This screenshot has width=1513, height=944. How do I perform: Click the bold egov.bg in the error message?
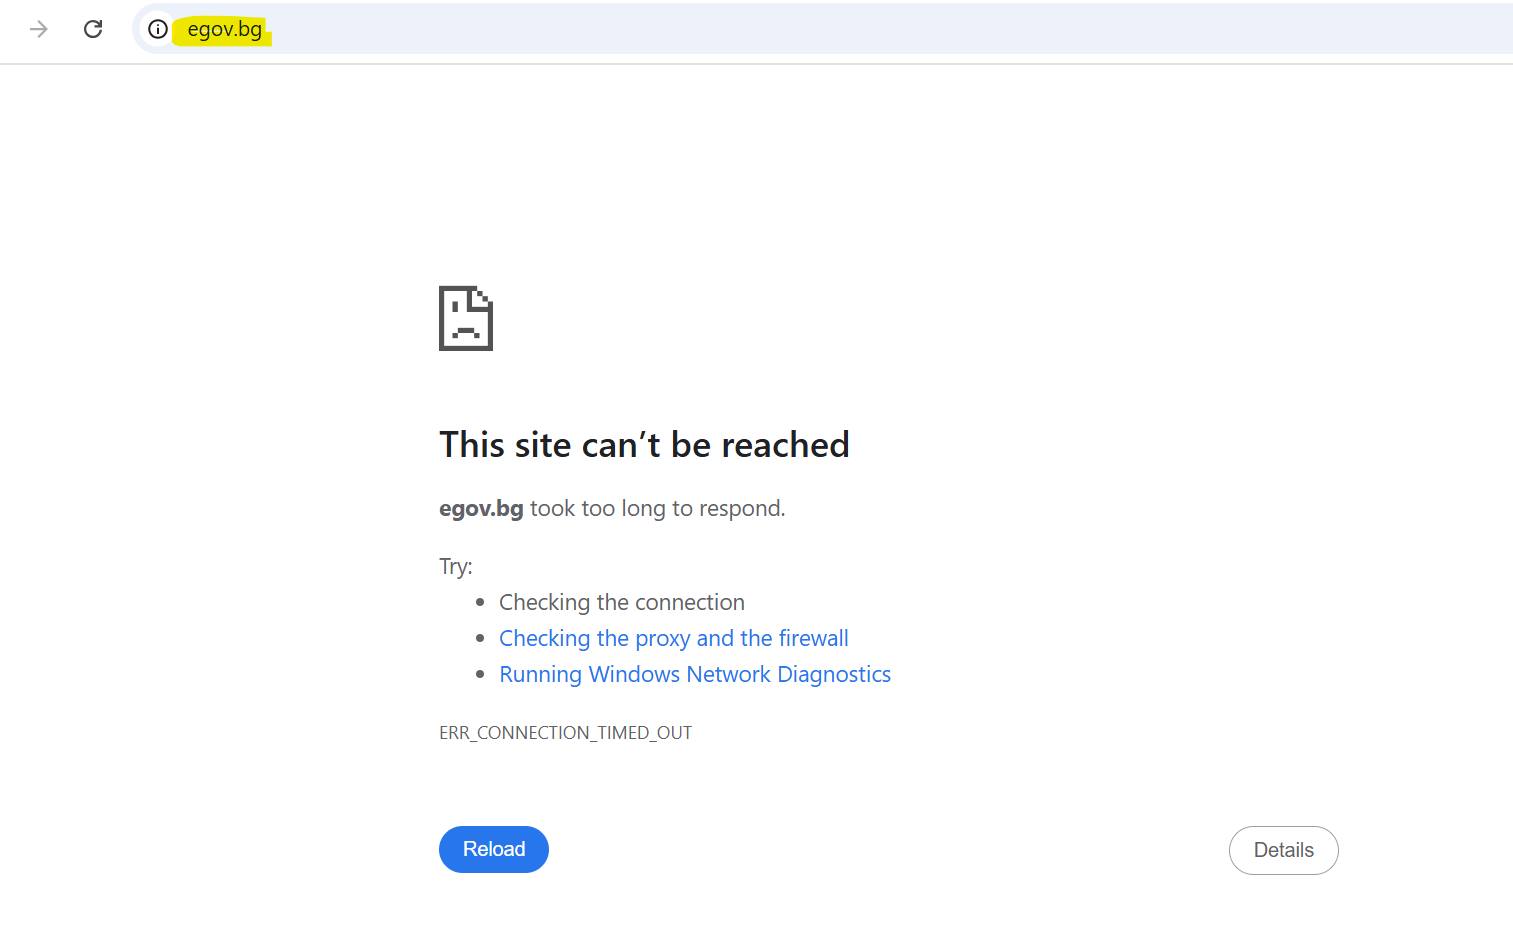pyautogui.click(x=481, y=509)
